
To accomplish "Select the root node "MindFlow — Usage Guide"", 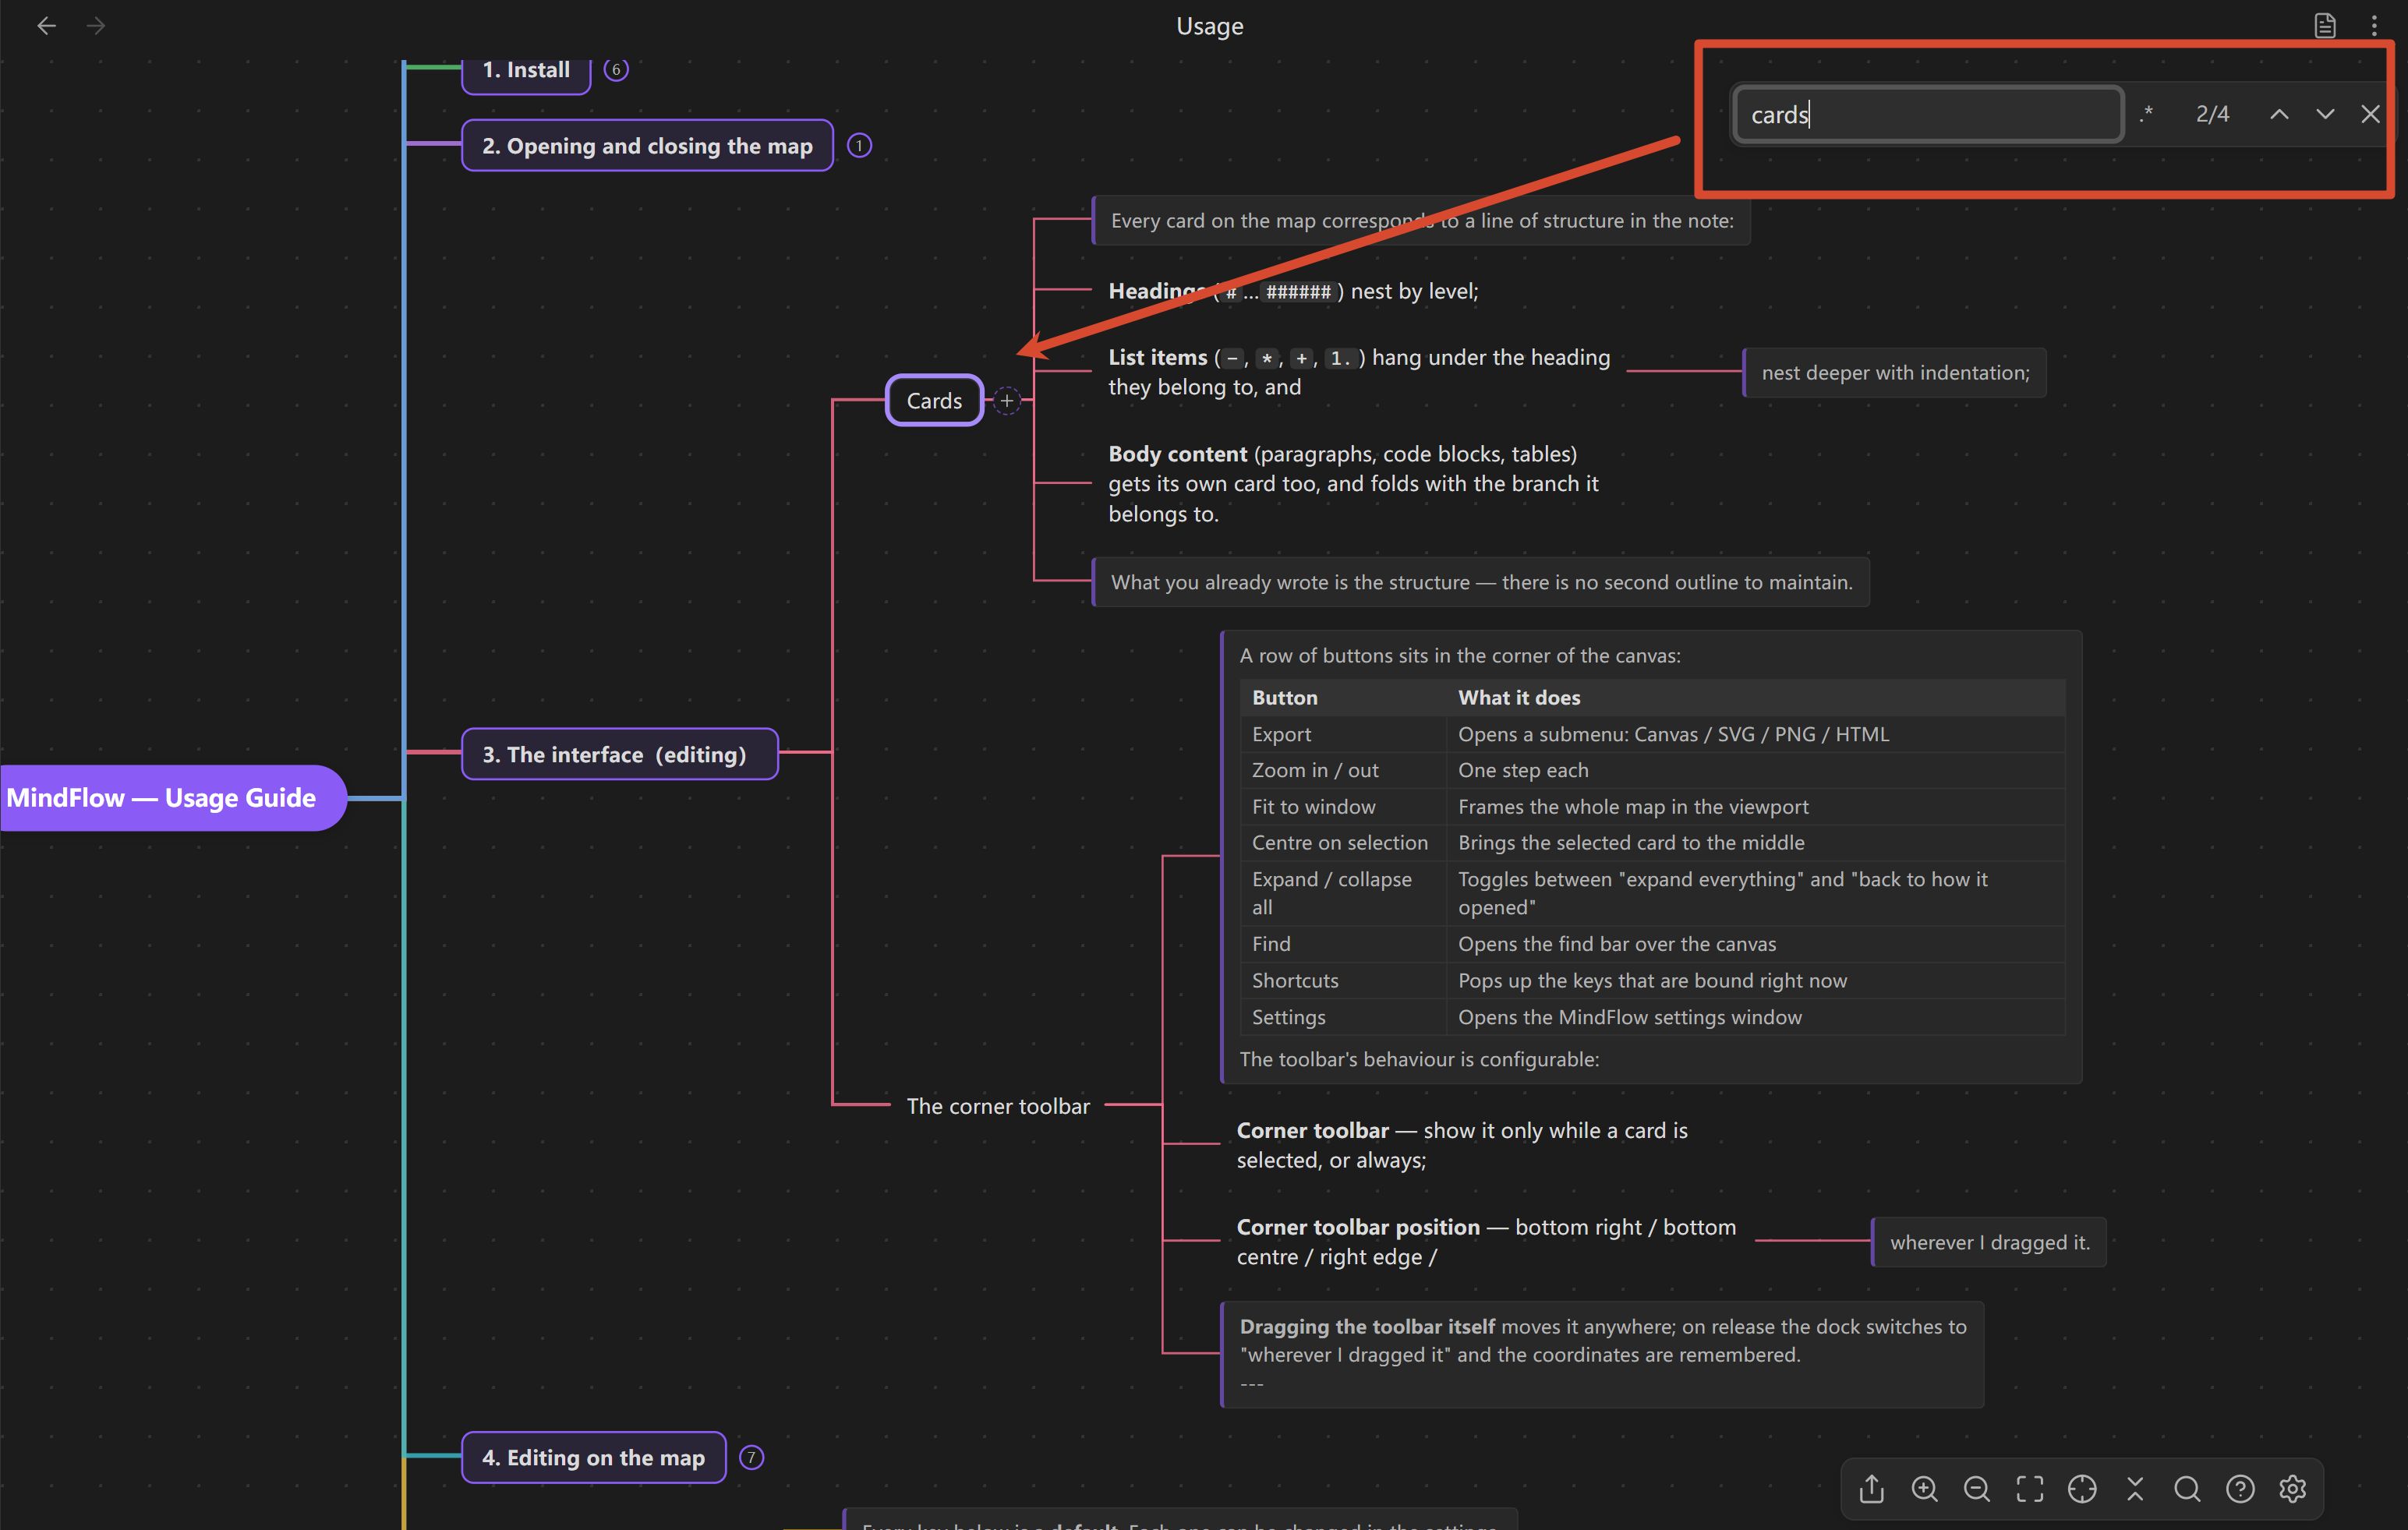I will click(x=172, y=798).
